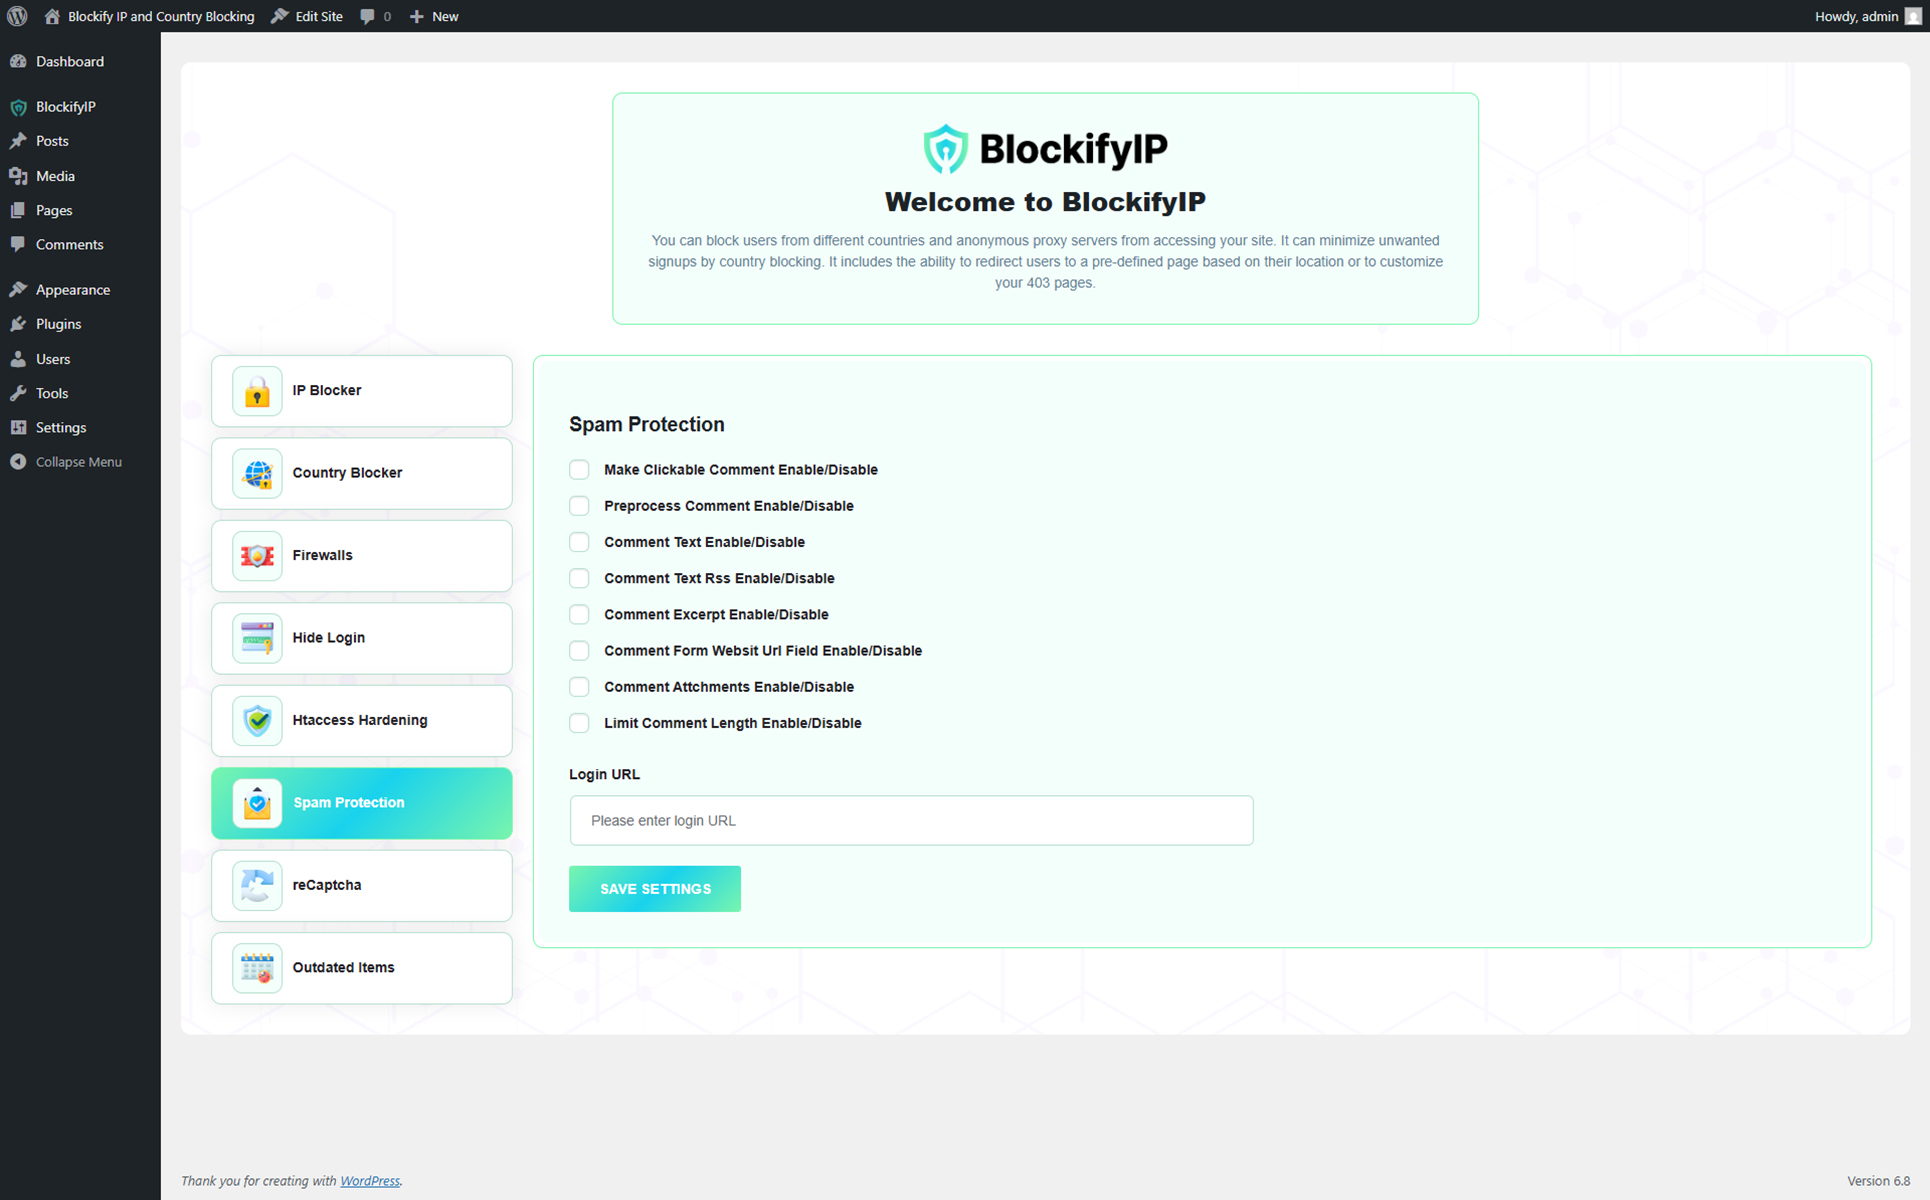Click the WordPress logo in admin bar

[x=17, y=16]
